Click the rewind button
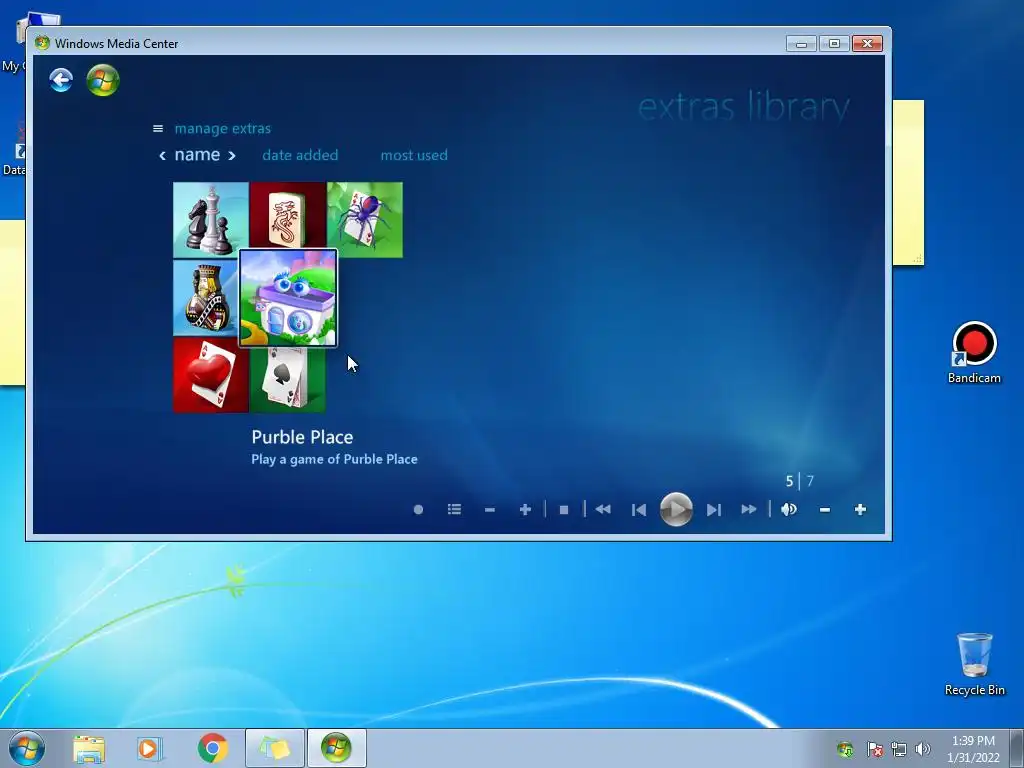The height and width of the screenshot is (768, 1024). tap(603, 509)
